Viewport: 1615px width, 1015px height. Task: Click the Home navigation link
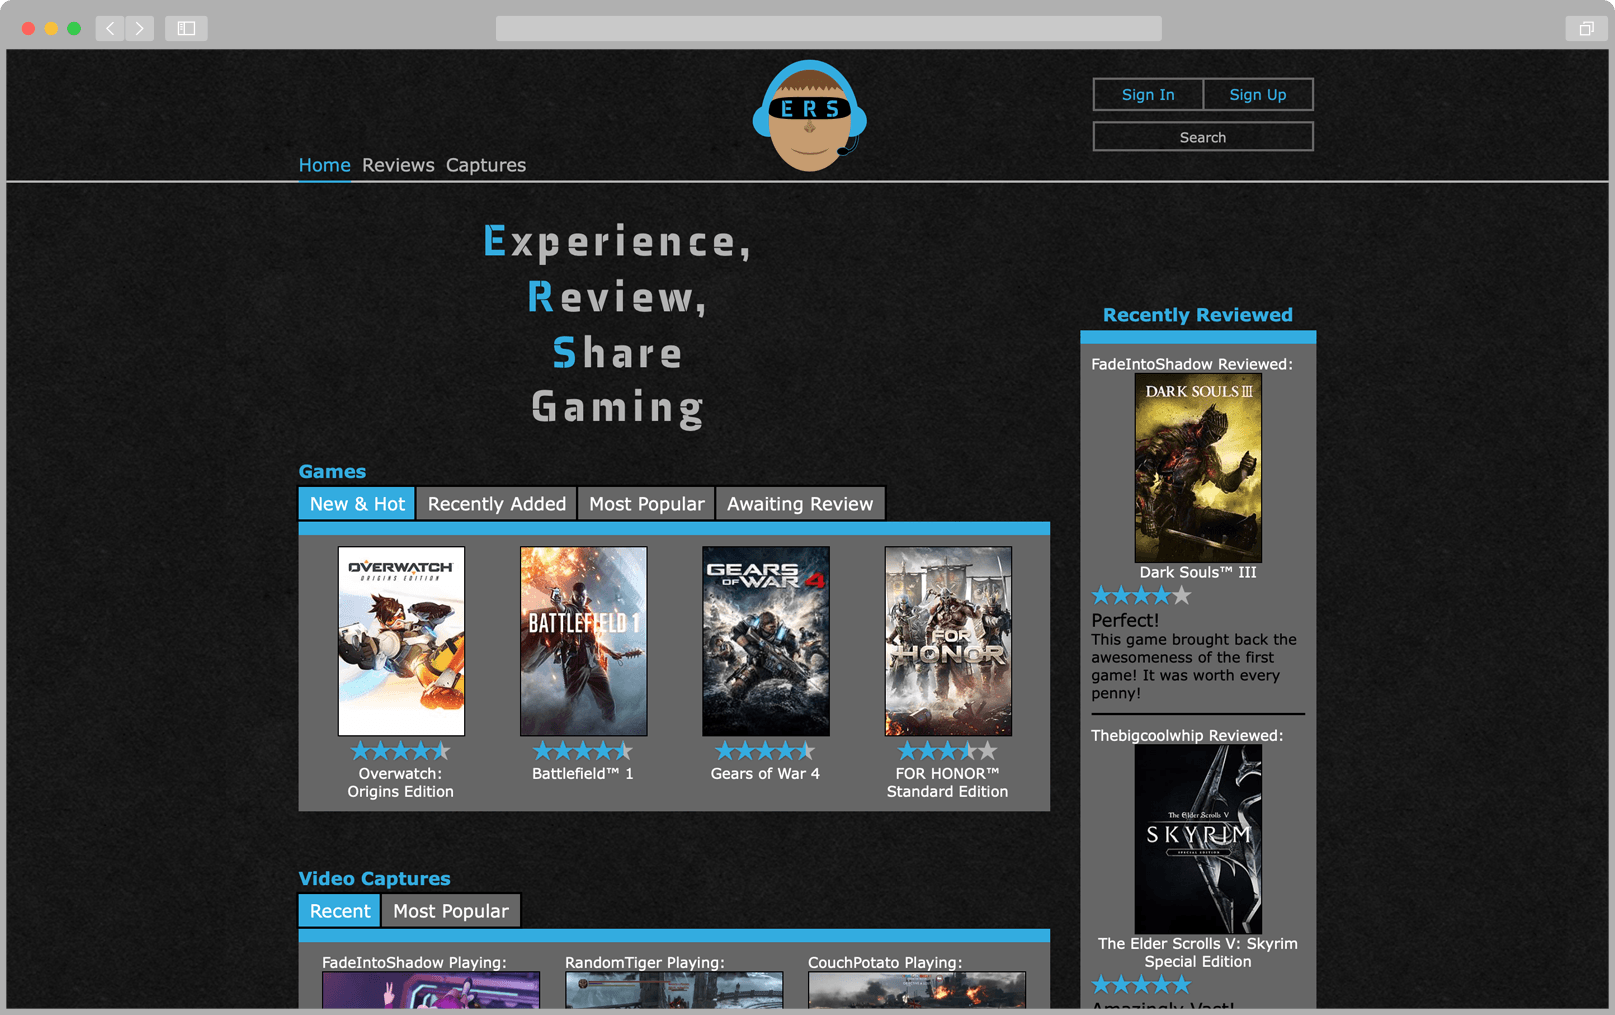point(324,165)
